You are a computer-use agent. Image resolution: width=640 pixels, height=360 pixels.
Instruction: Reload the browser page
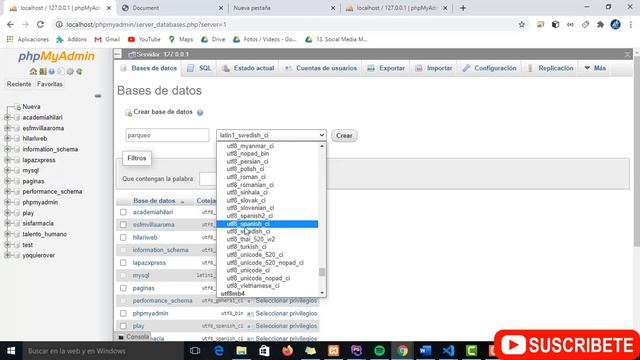[x=40, y=24]
